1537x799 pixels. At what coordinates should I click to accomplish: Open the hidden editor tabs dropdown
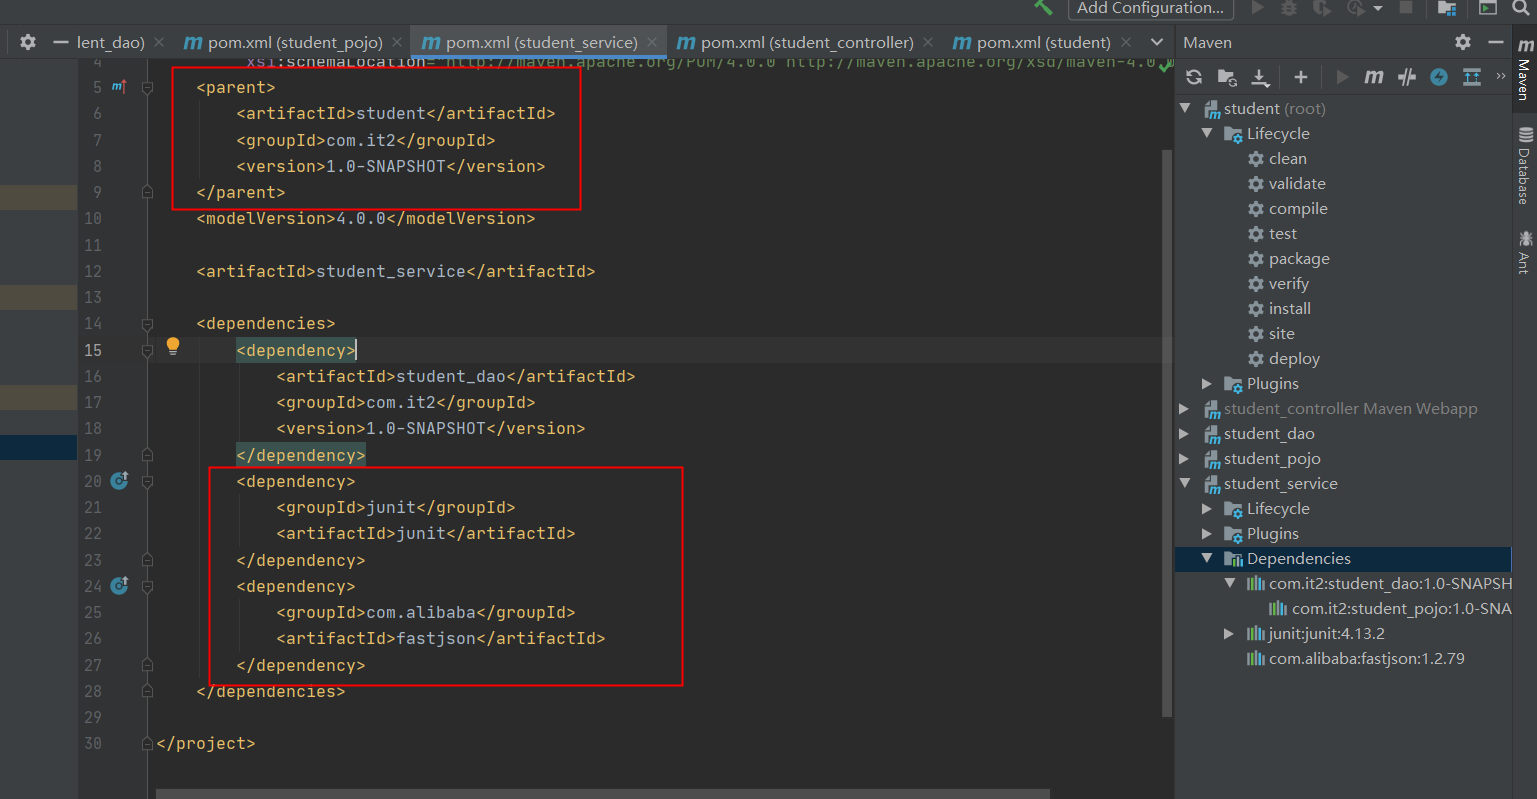click(x=1157, y=42)
